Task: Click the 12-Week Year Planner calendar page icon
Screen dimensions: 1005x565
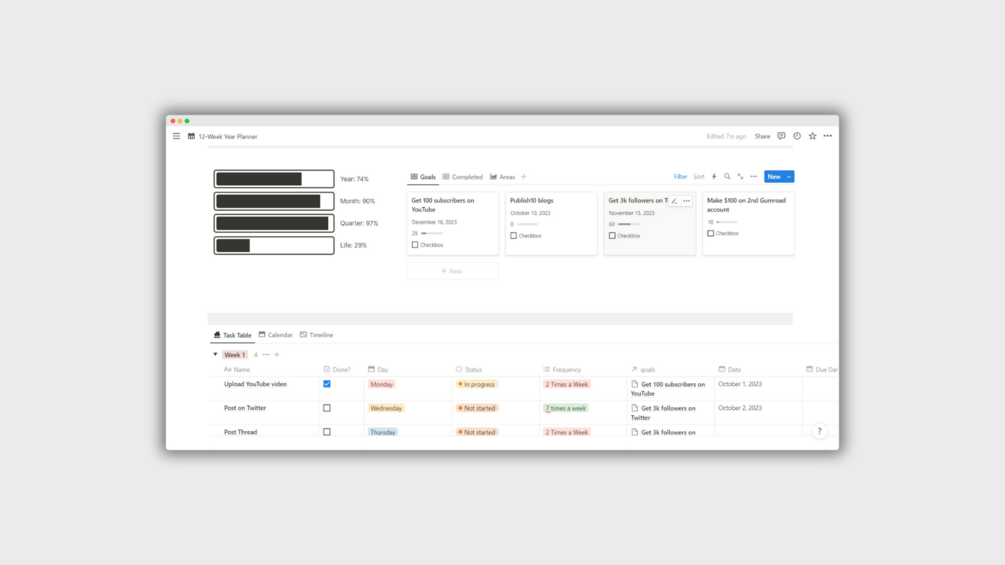Action: (x=191, y=136)
